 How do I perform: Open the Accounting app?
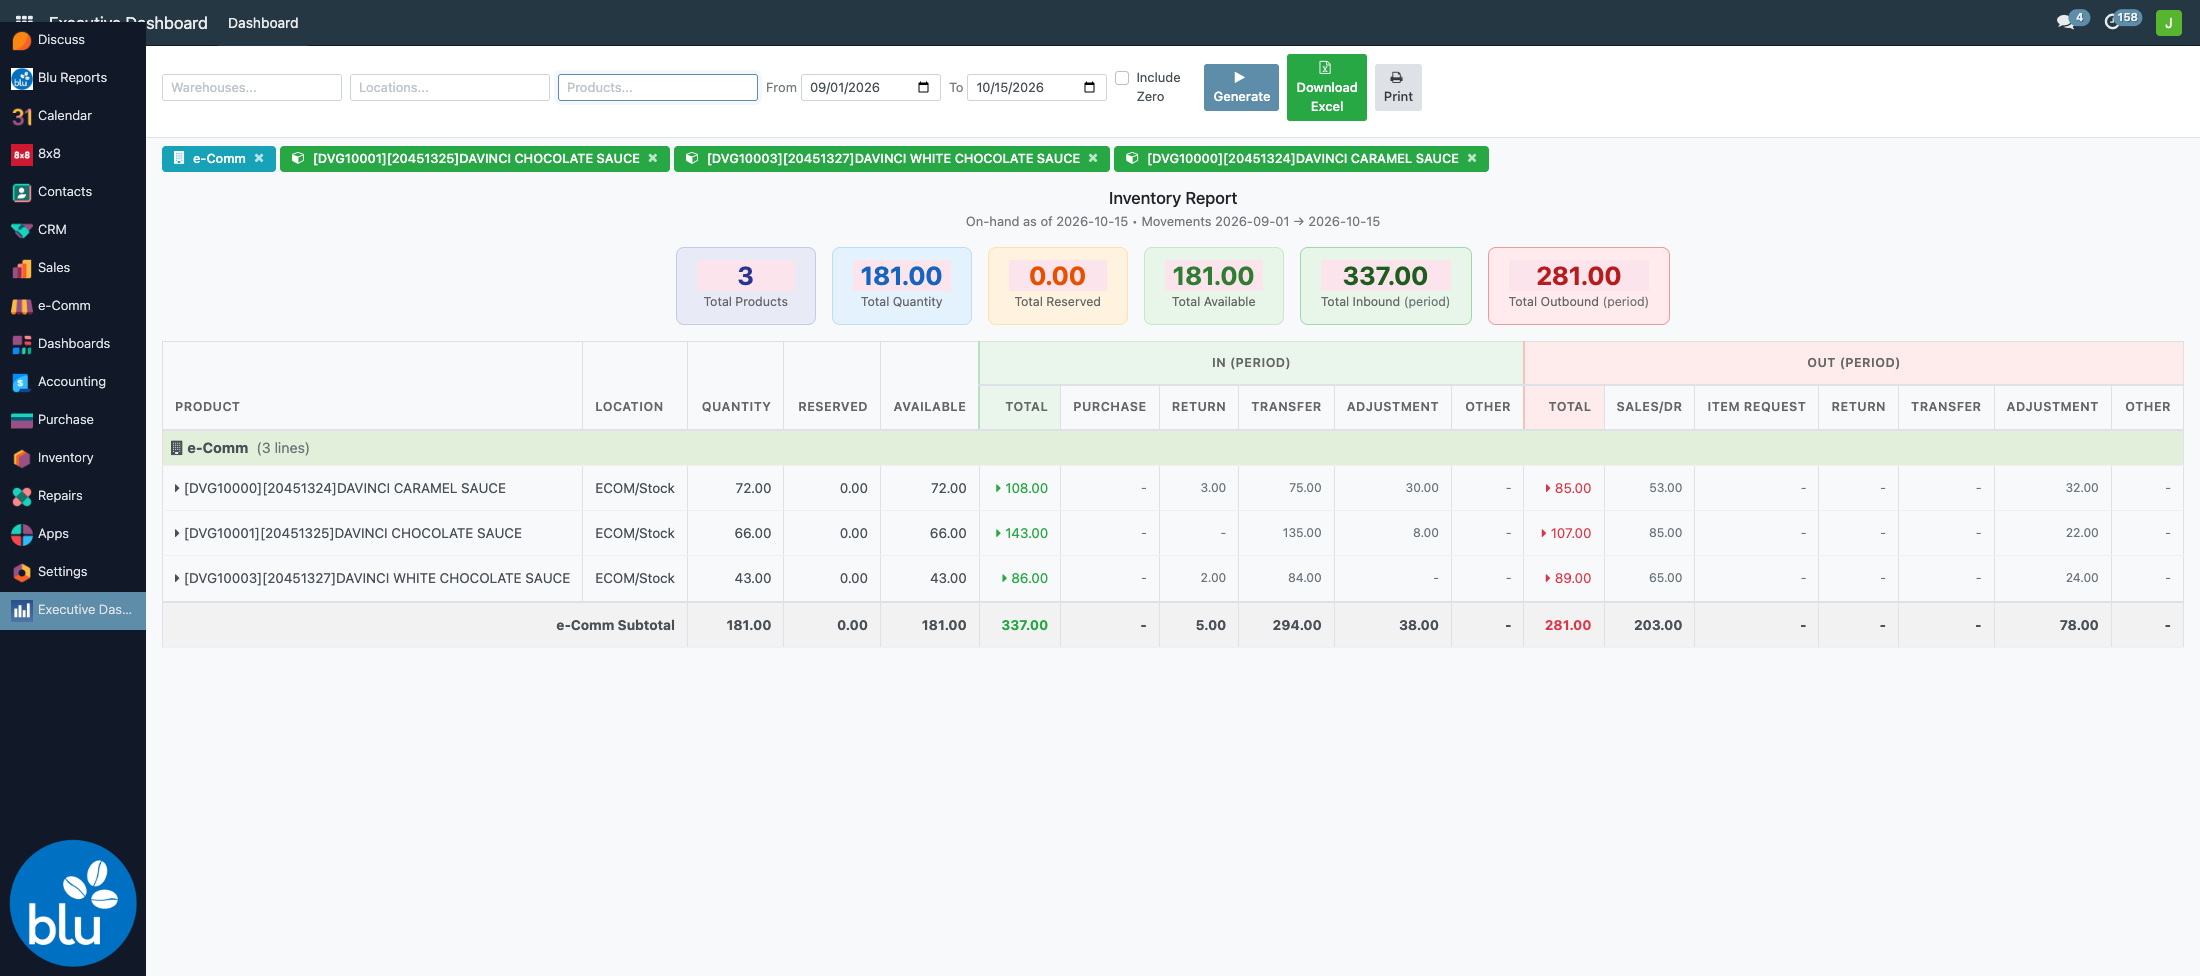coord(72,382)
